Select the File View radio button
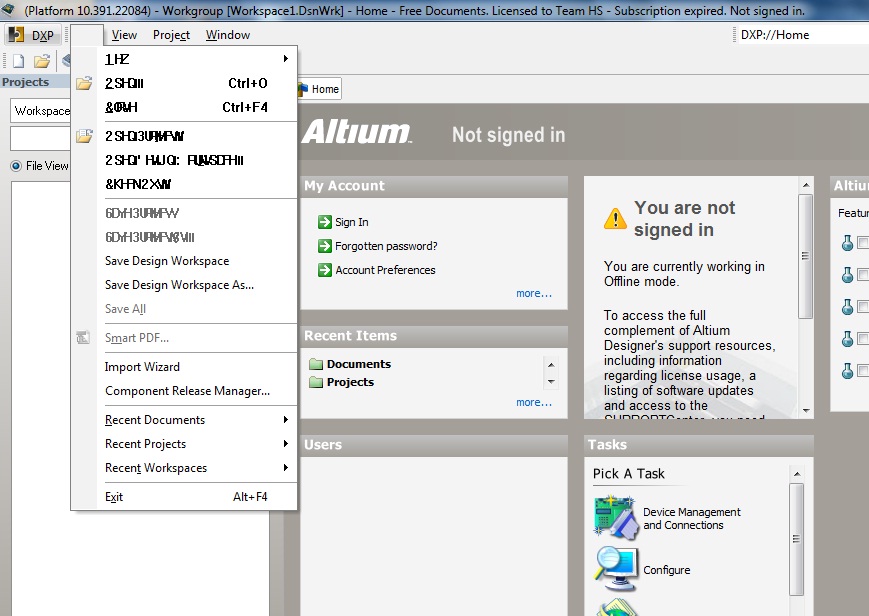The image size is (869, 616). [x=16, y=166]
